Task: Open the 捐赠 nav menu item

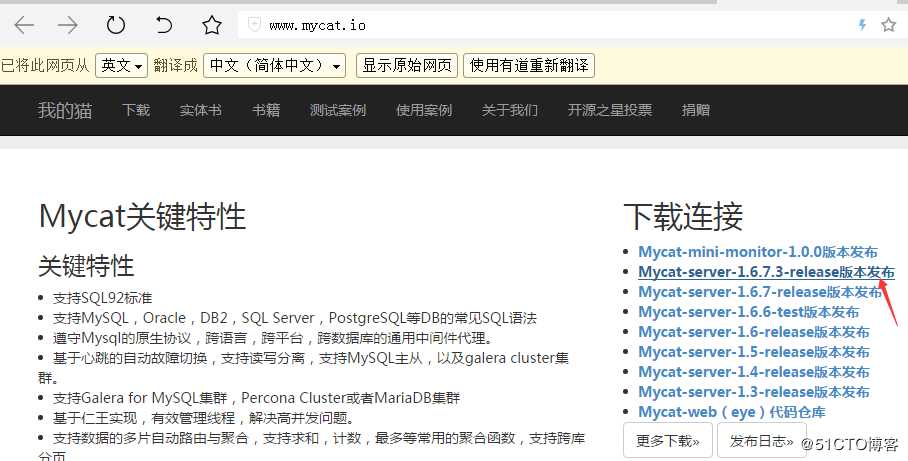Action: point(695,110)
